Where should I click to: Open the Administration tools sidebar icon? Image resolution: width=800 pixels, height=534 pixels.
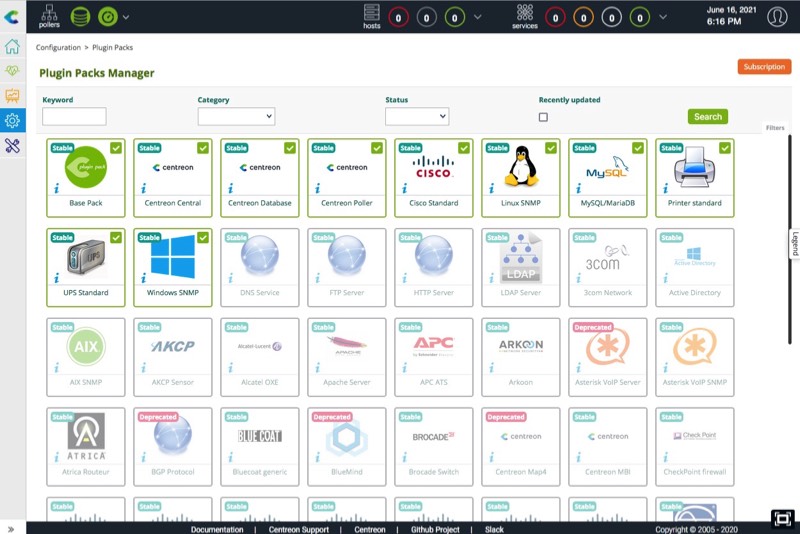[12, 146]
